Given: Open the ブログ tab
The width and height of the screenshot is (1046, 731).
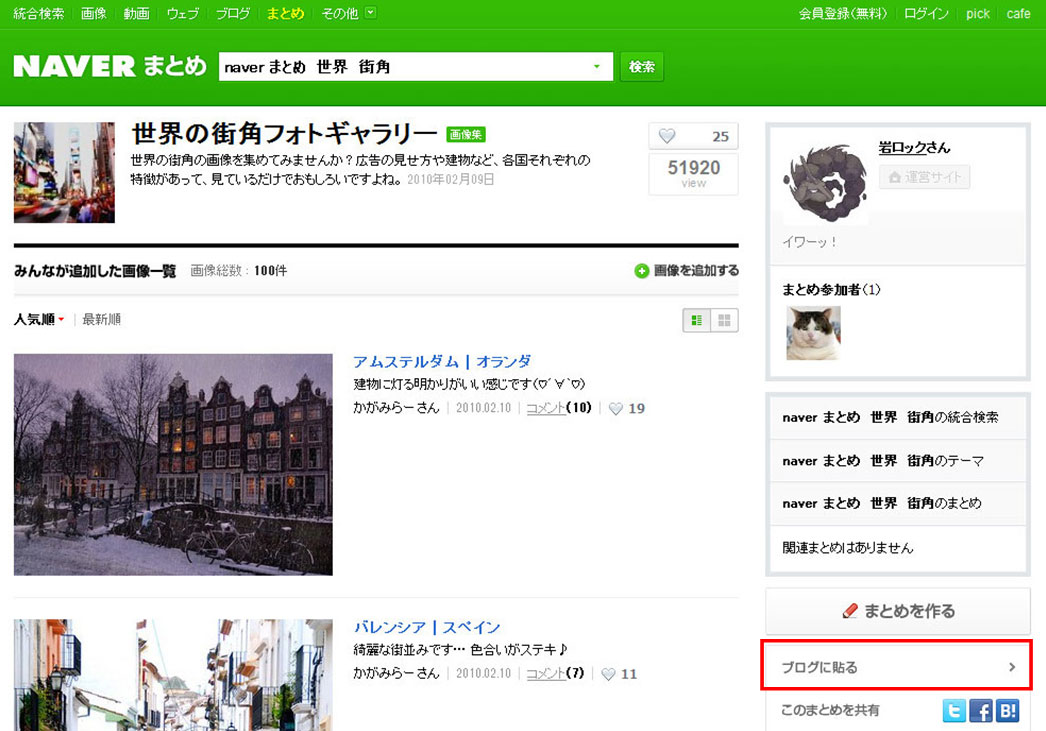Looking at the screenshot, I should pos(233,13).
